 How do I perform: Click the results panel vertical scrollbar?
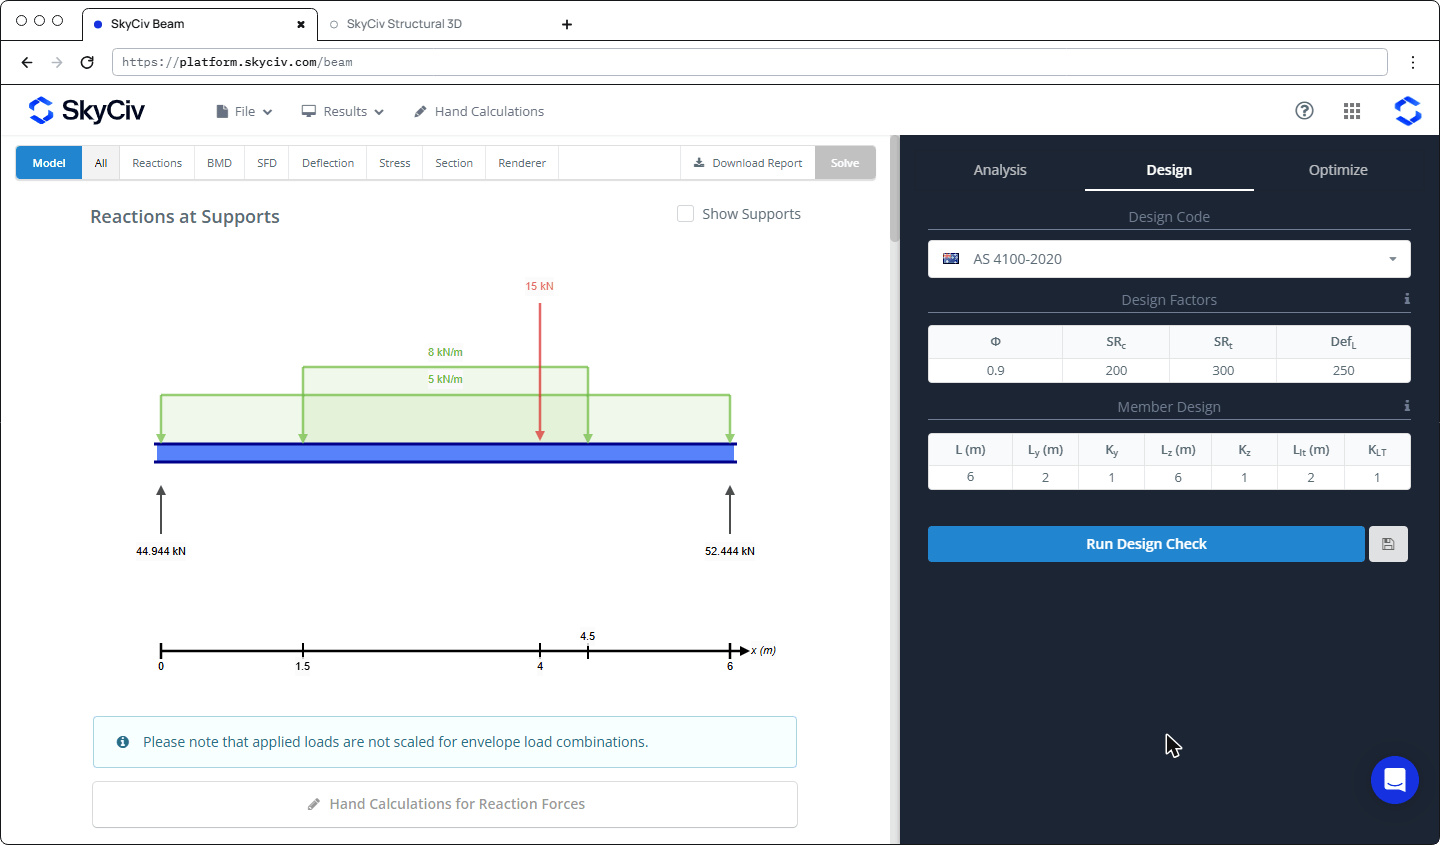pyautogui.click(x=894, y=188)
